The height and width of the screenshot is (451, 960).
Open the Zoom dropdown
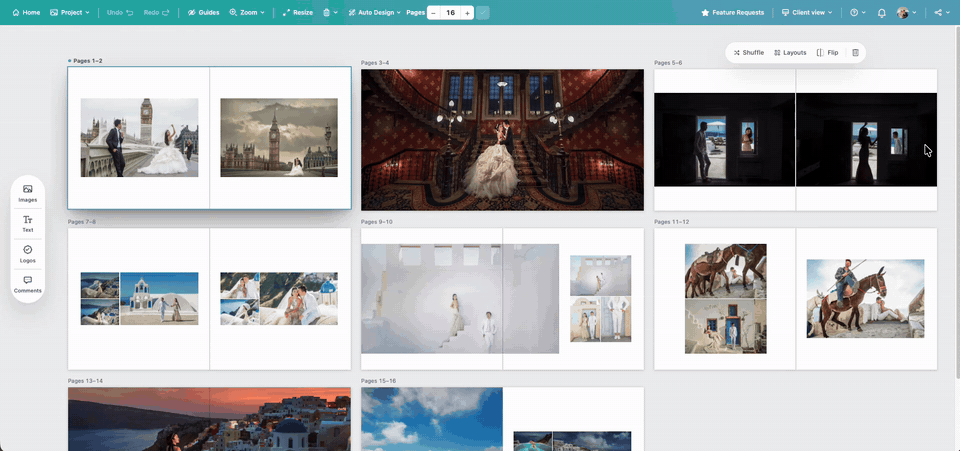coord(247,12)
